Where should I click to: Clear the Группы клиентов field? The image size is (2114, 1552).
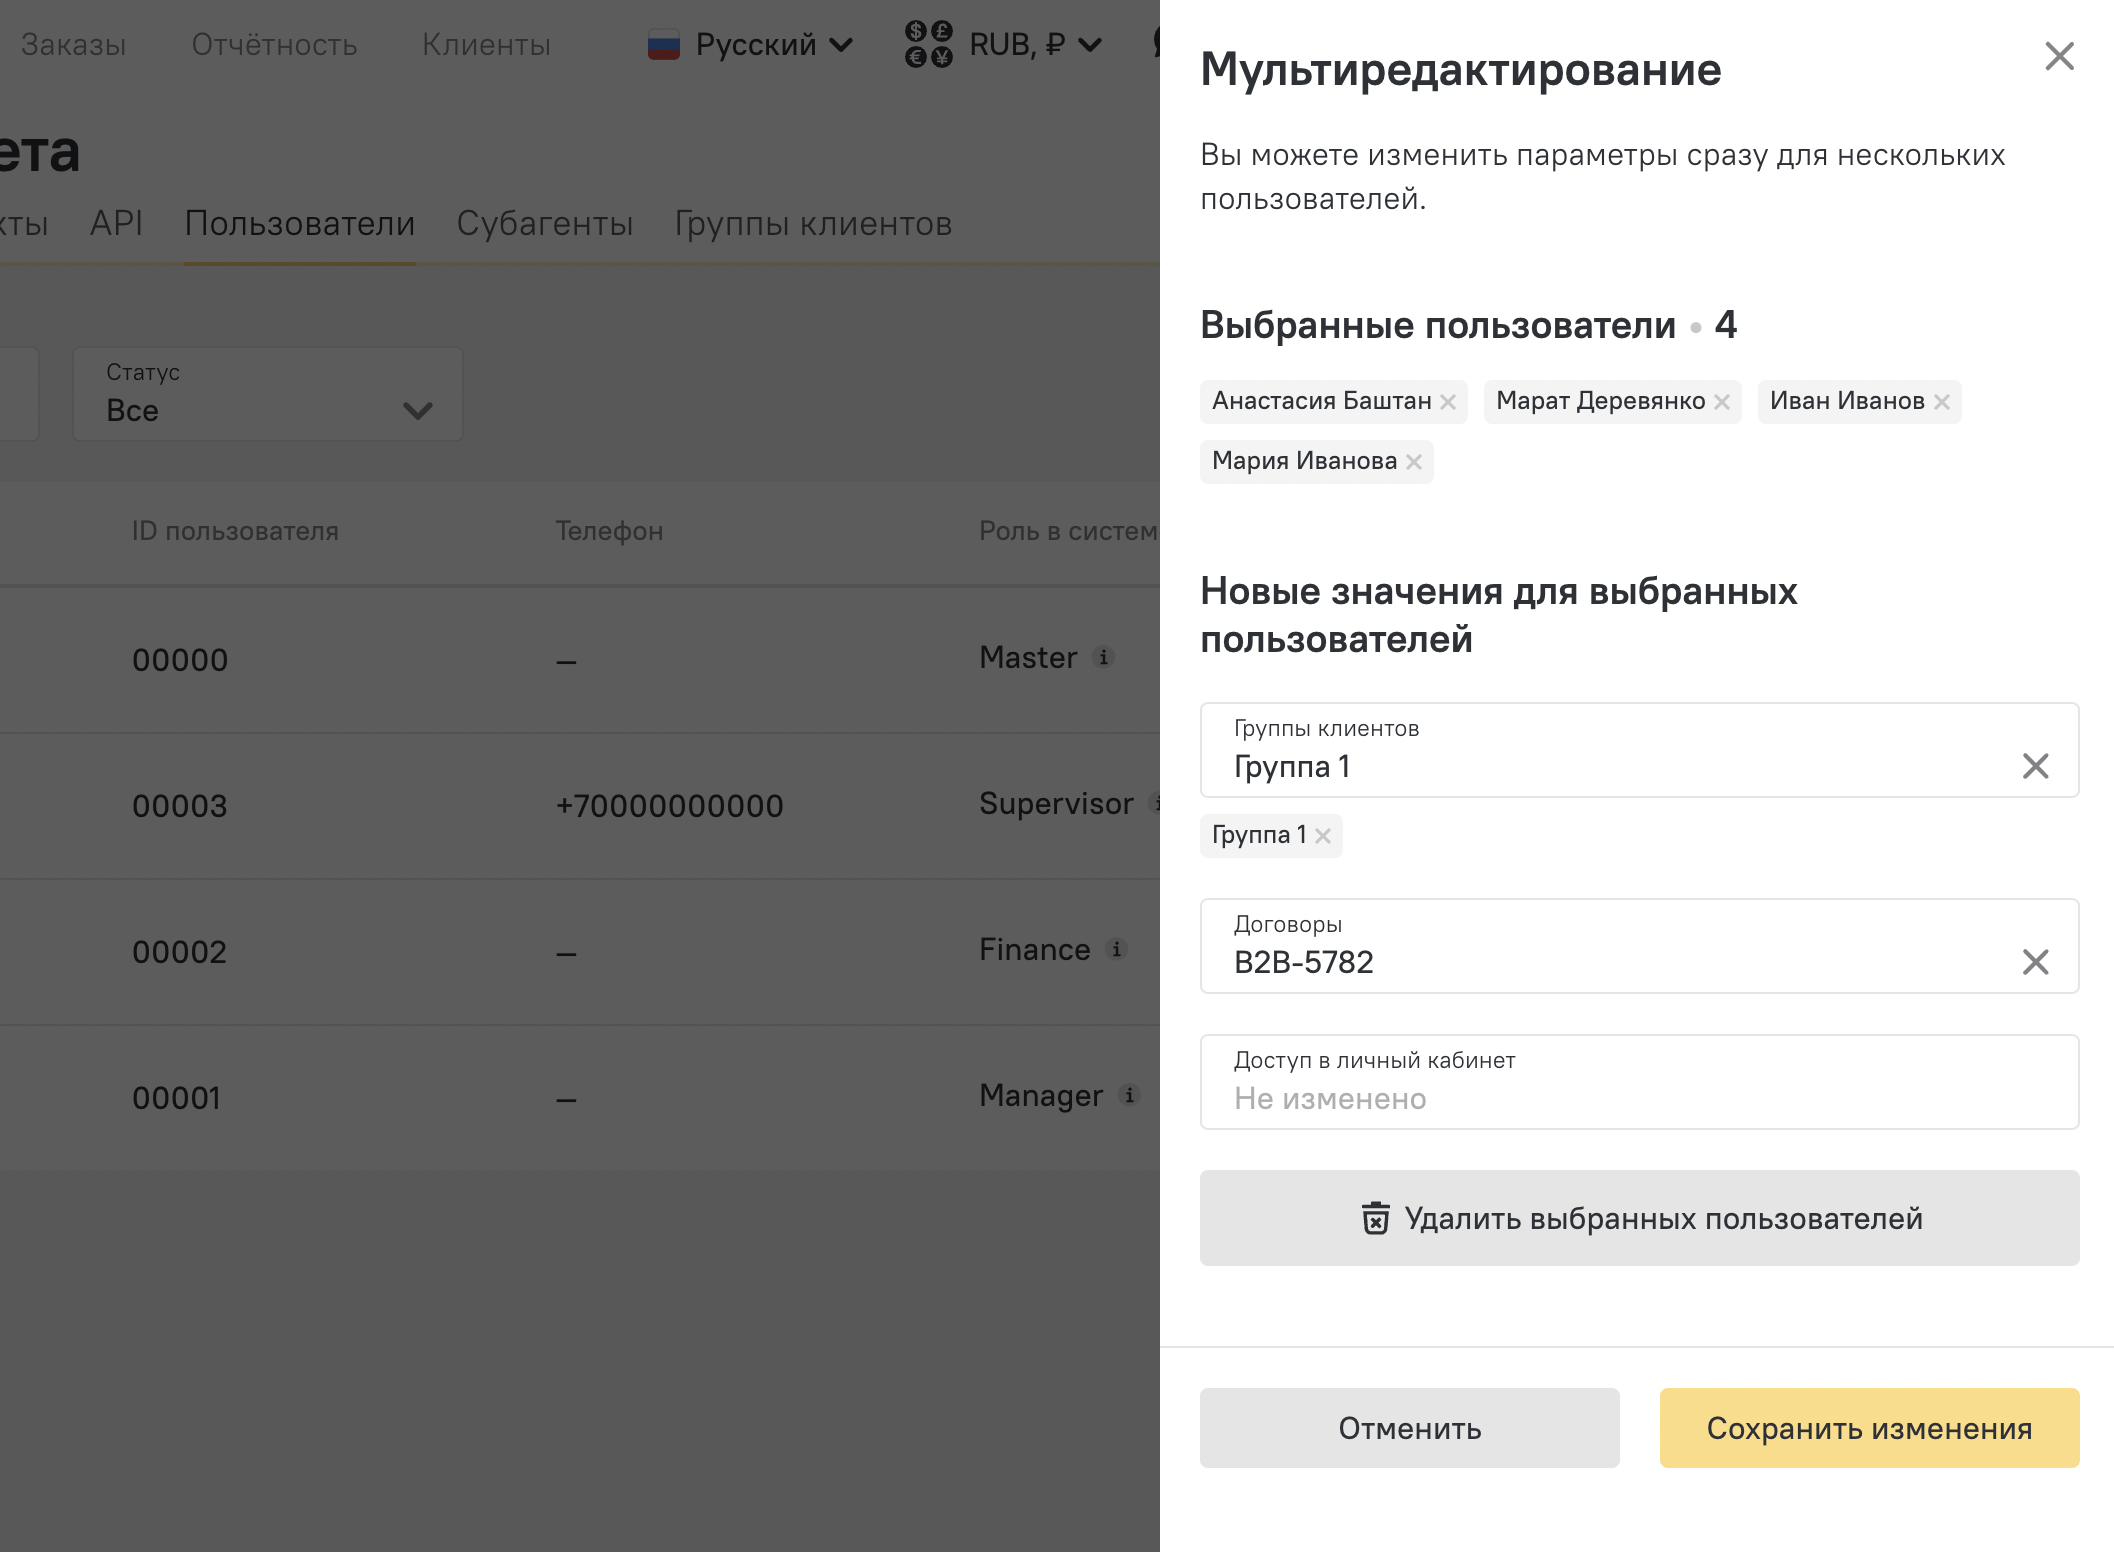[2035, 766]
